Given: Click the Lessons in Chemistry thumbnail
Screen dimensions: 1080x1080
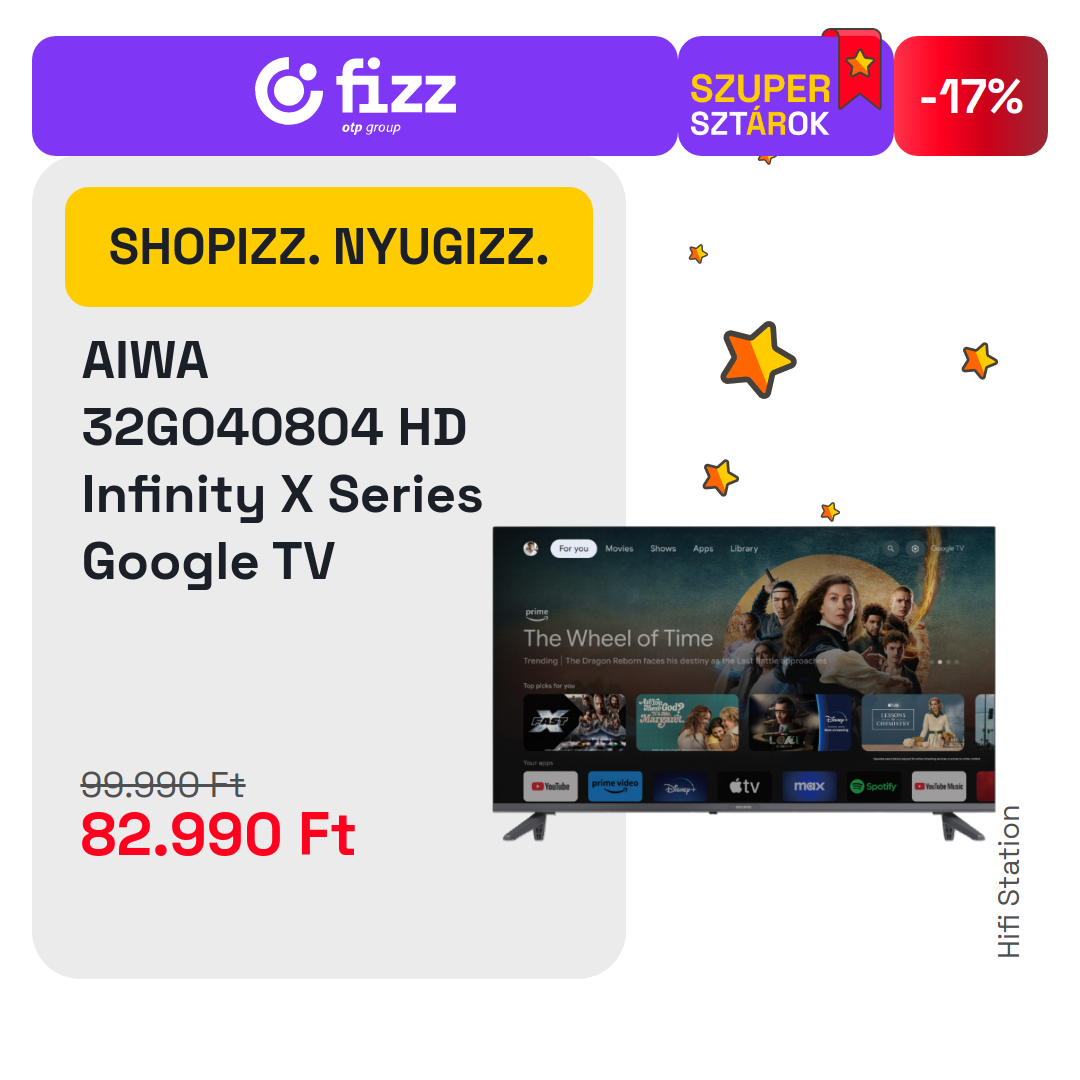Looking at the screenshot, I should [913, 722].
